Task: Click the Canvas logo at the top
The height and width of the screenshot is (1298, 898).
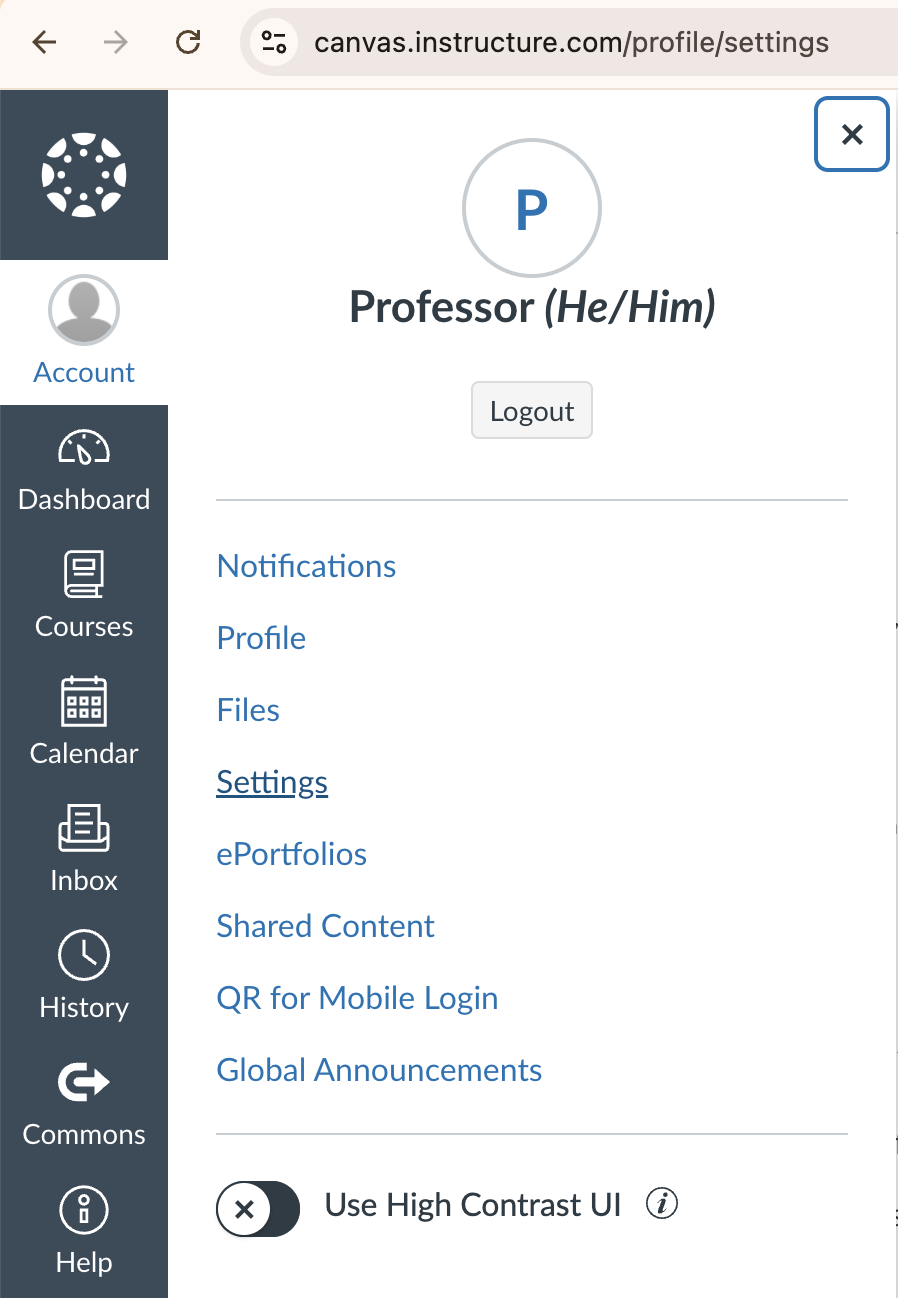Action: click(84, 174)
